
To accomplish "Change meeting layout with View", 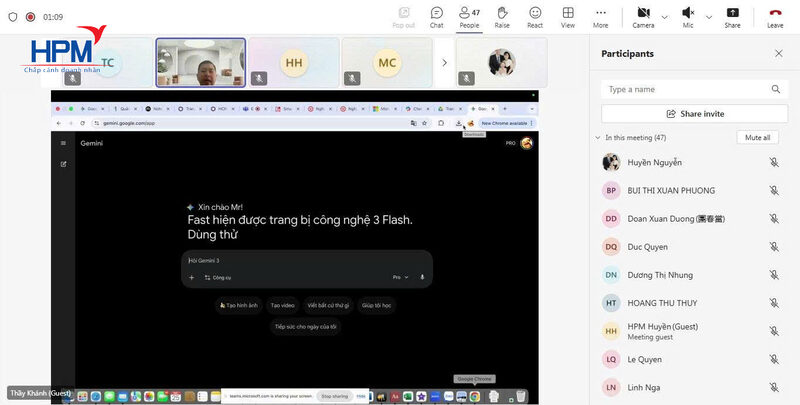I will tap(568, 16).
